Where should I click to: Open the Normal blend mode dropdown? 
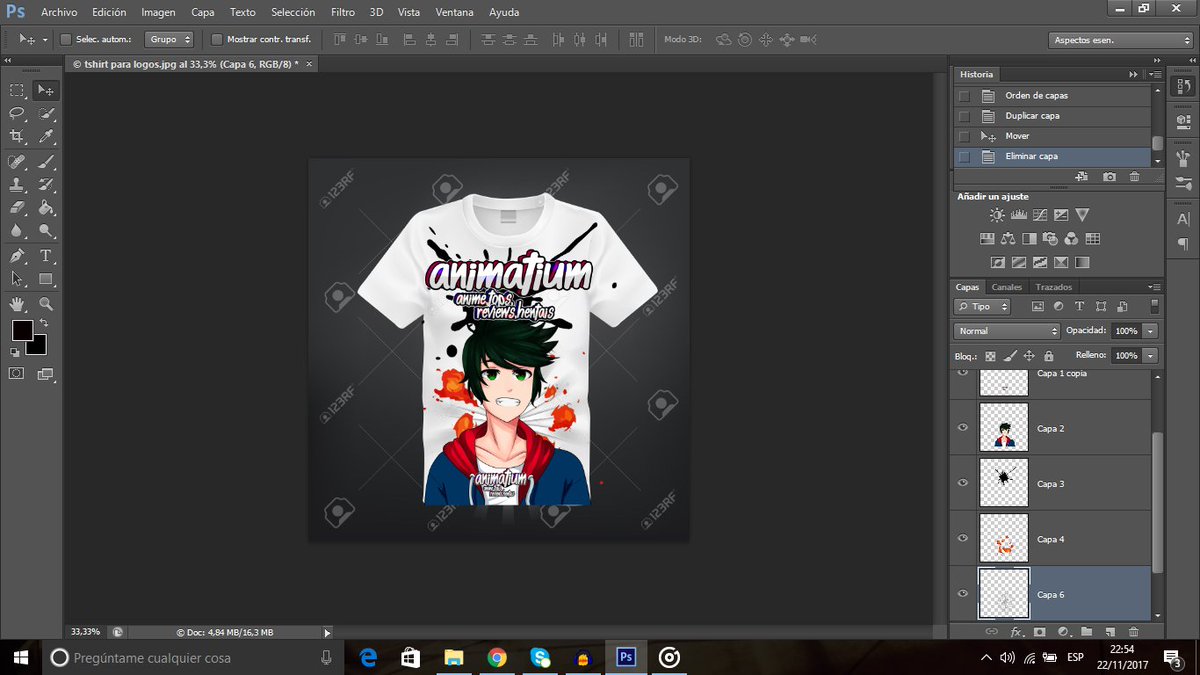click(1007, 331)
